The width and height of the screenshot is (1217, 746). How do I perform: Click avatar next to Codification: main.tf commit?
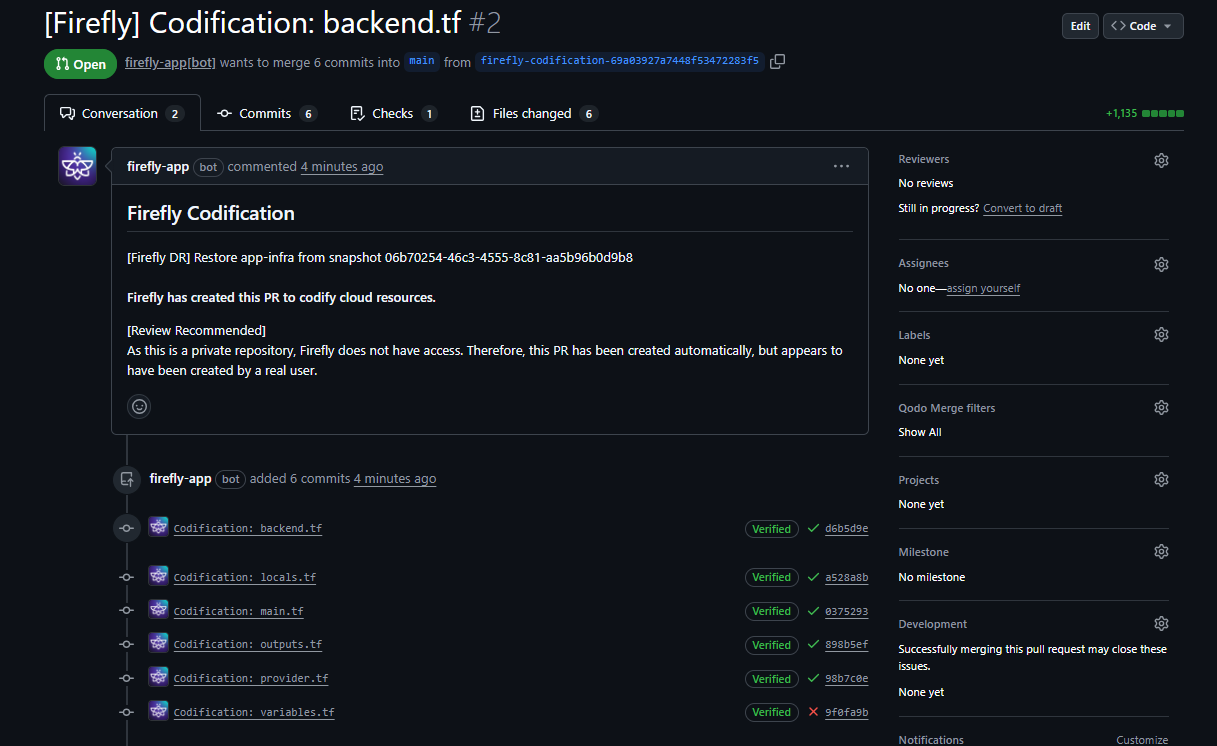coord(158,609)
